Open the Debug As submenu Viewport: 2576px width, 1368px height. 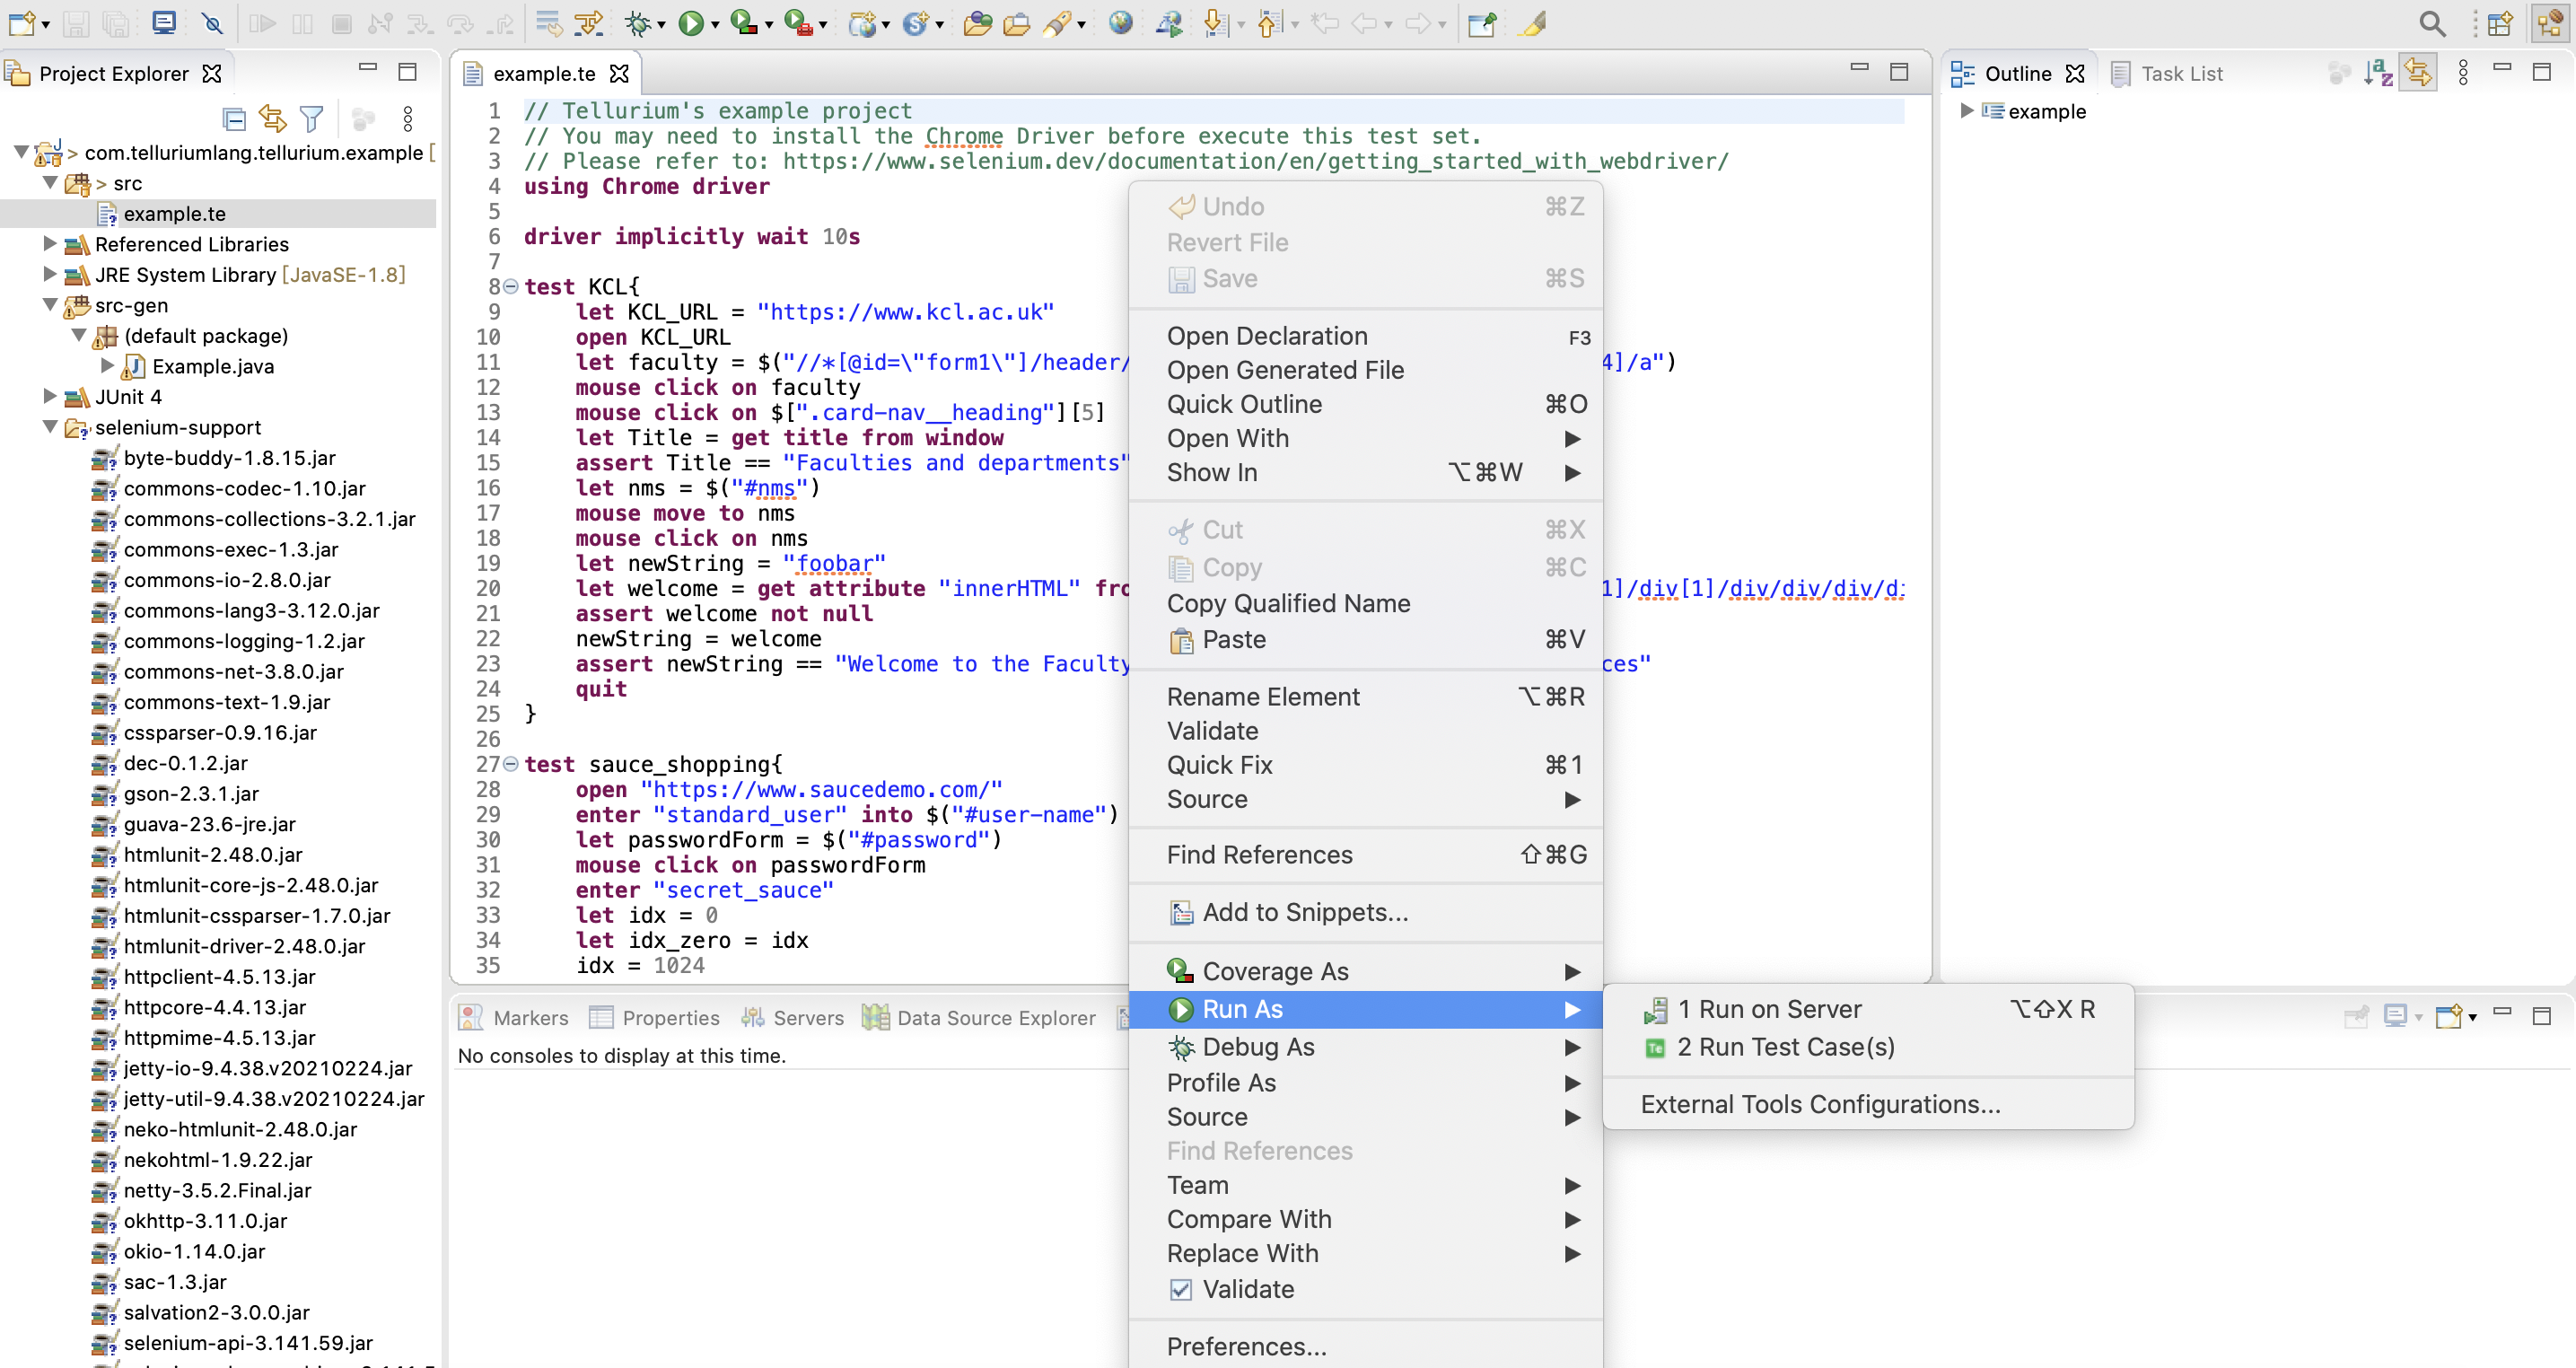click(1256, 1046)
